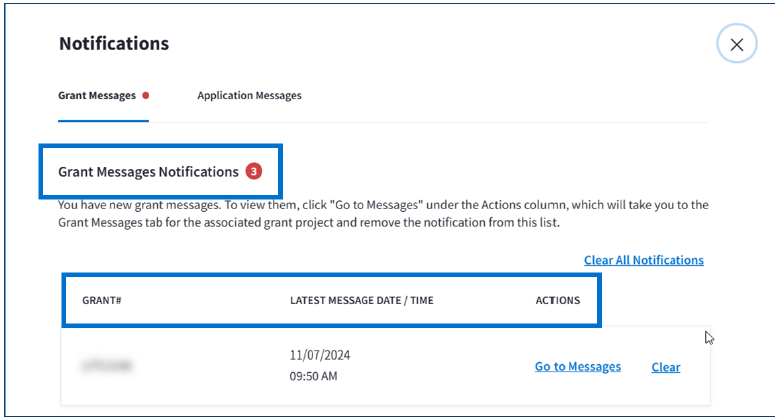The height and width of the screenshot is (420, 778).
Task: Click the blue underline beneath Grant Messages tab
Action: pyautogui.click(x=103, y=120)
